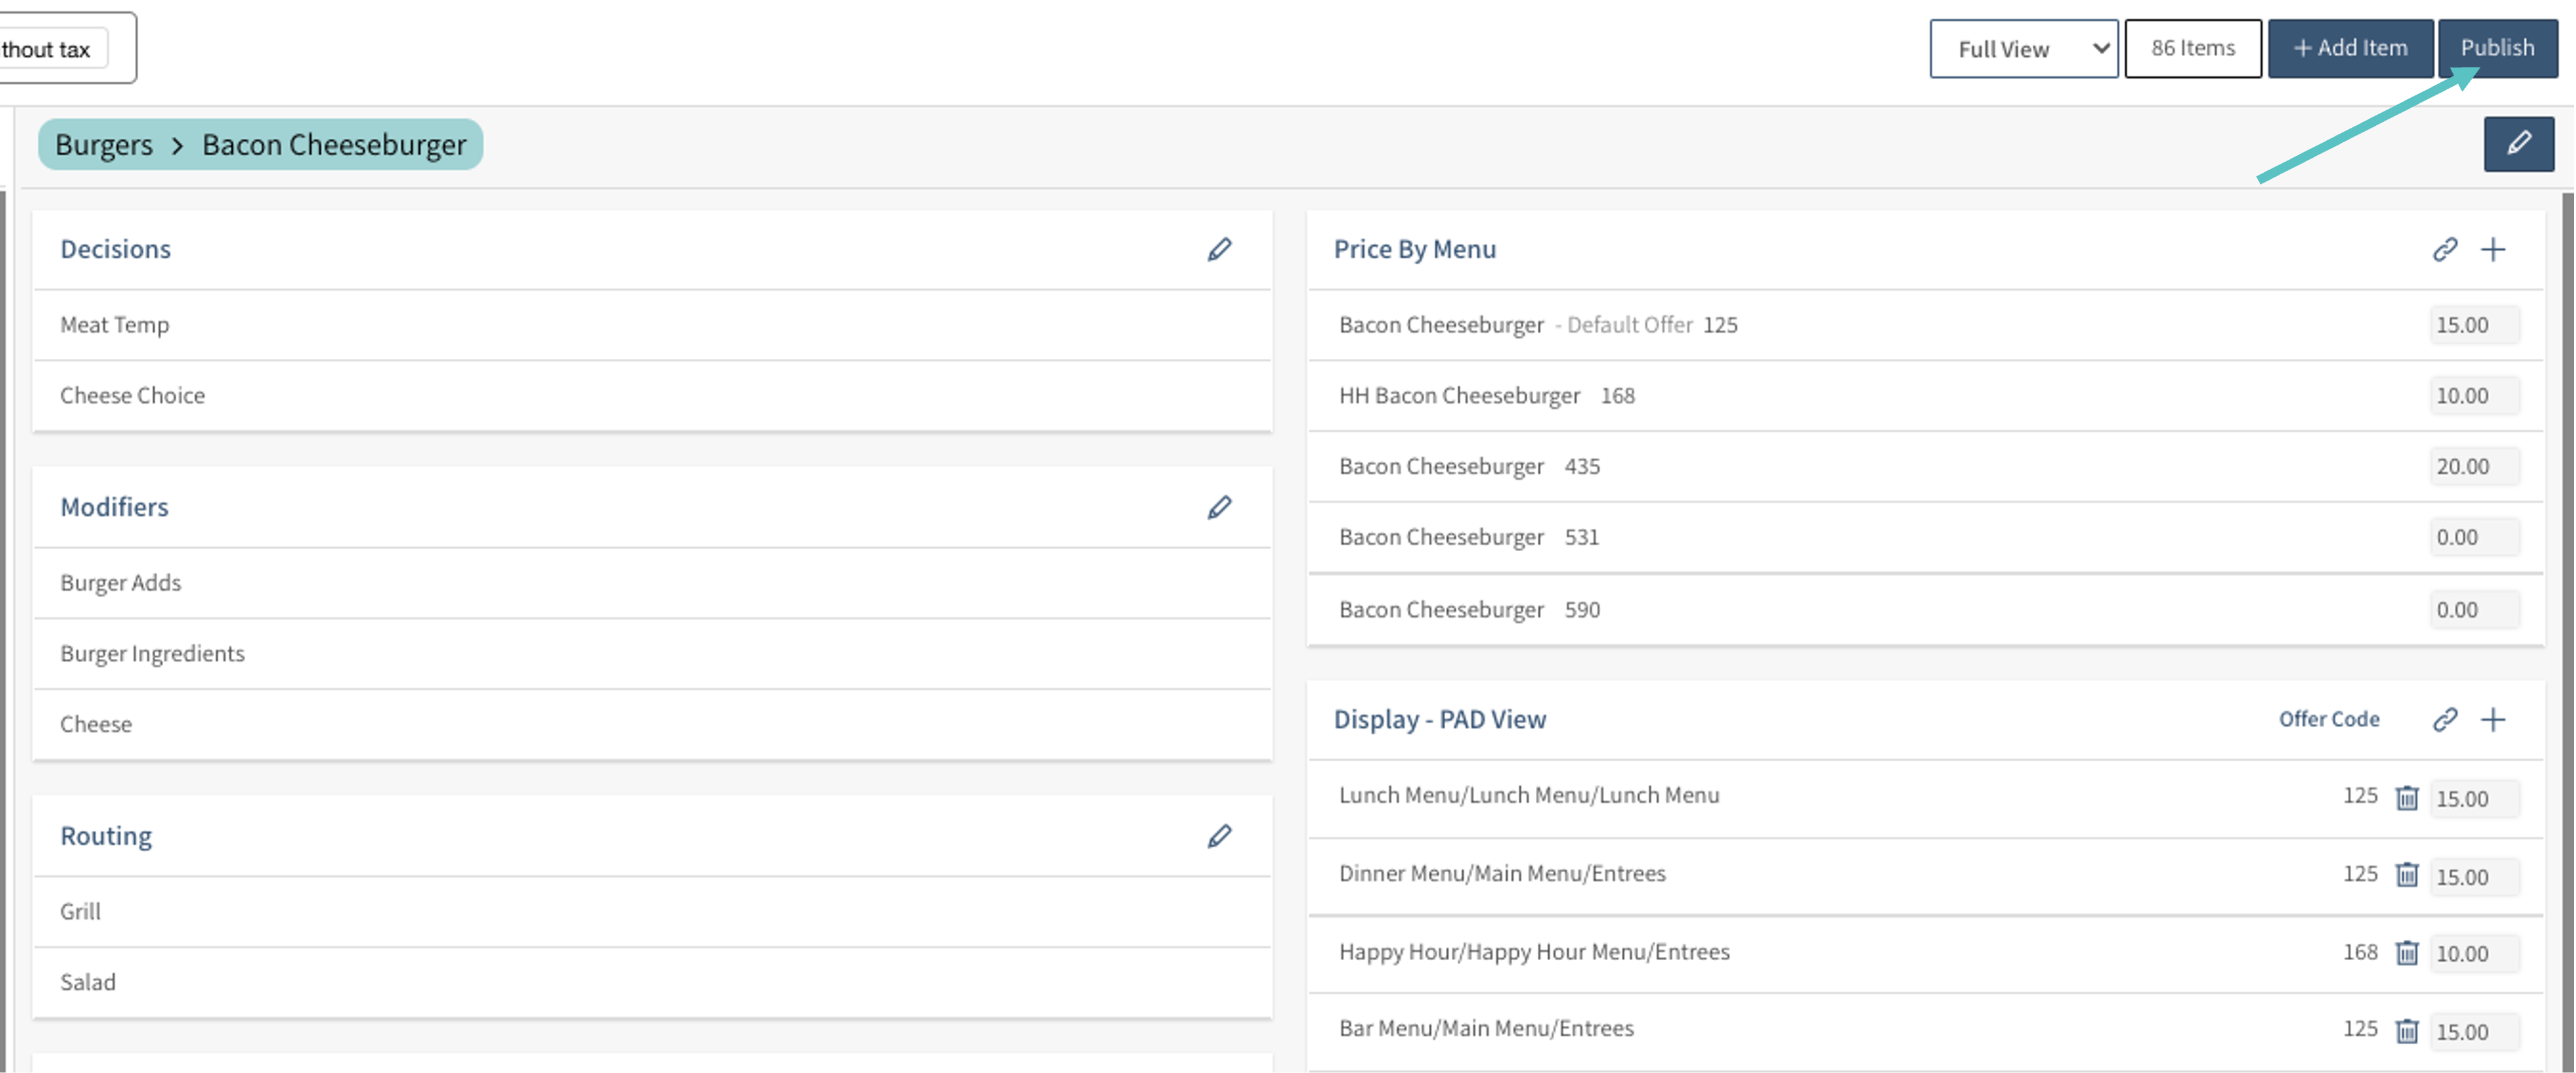Delete Bar Menu display entry
Image resolution: width=2576 pixels, height=1073 pixels.
click(2406, 1030)
